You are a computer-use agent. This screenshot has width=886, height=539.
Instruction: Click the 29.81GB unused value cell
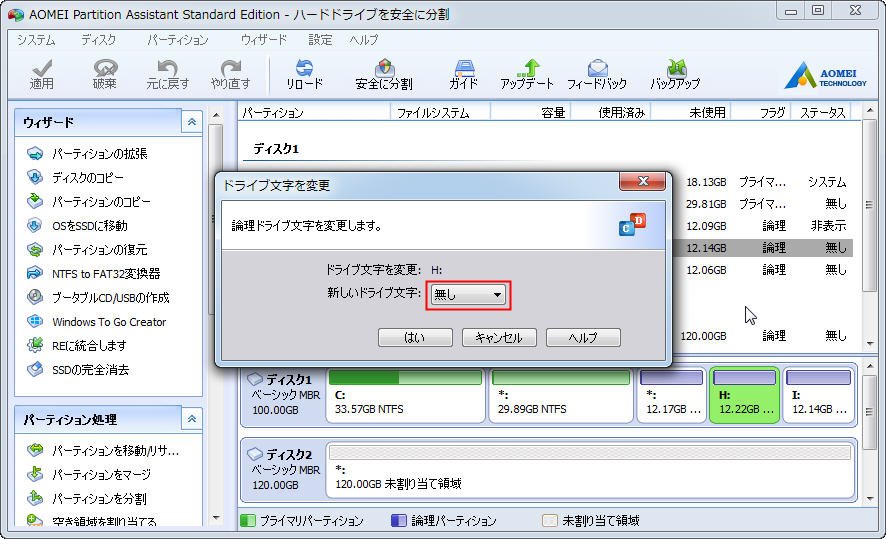pos(706,204)
